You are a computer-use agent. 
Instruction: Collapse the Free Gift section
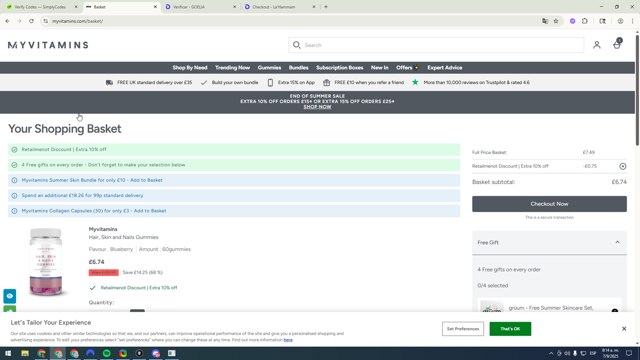(617, 242)
